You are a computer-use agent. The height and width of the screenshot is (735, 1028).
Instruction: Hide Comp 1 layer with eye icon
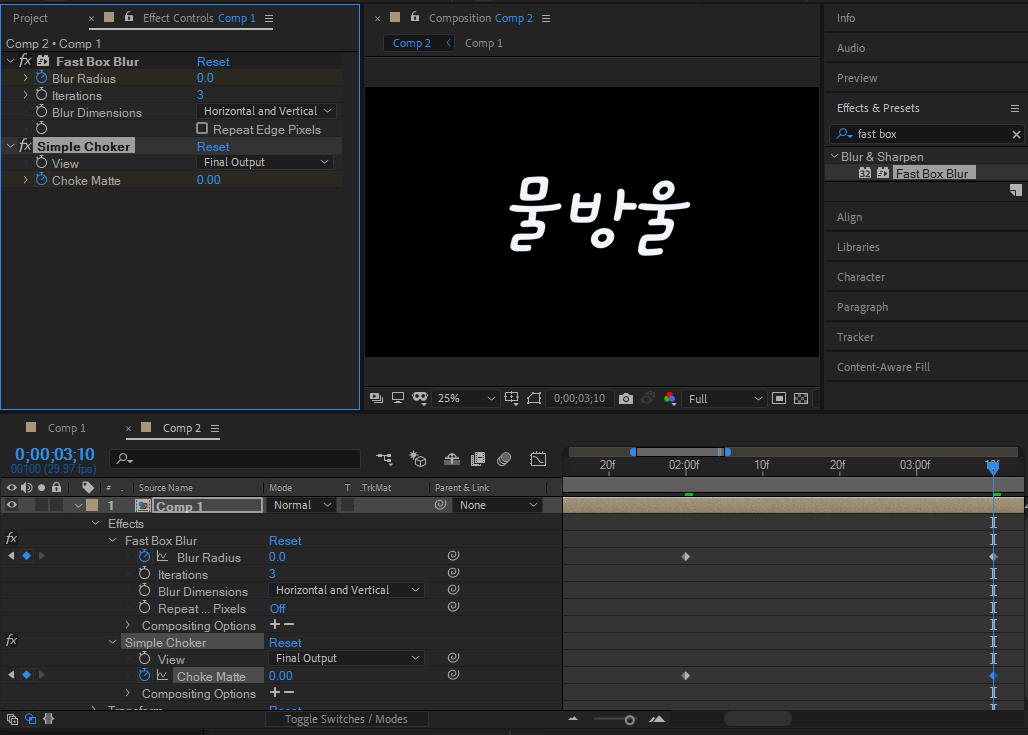point(11,505)
